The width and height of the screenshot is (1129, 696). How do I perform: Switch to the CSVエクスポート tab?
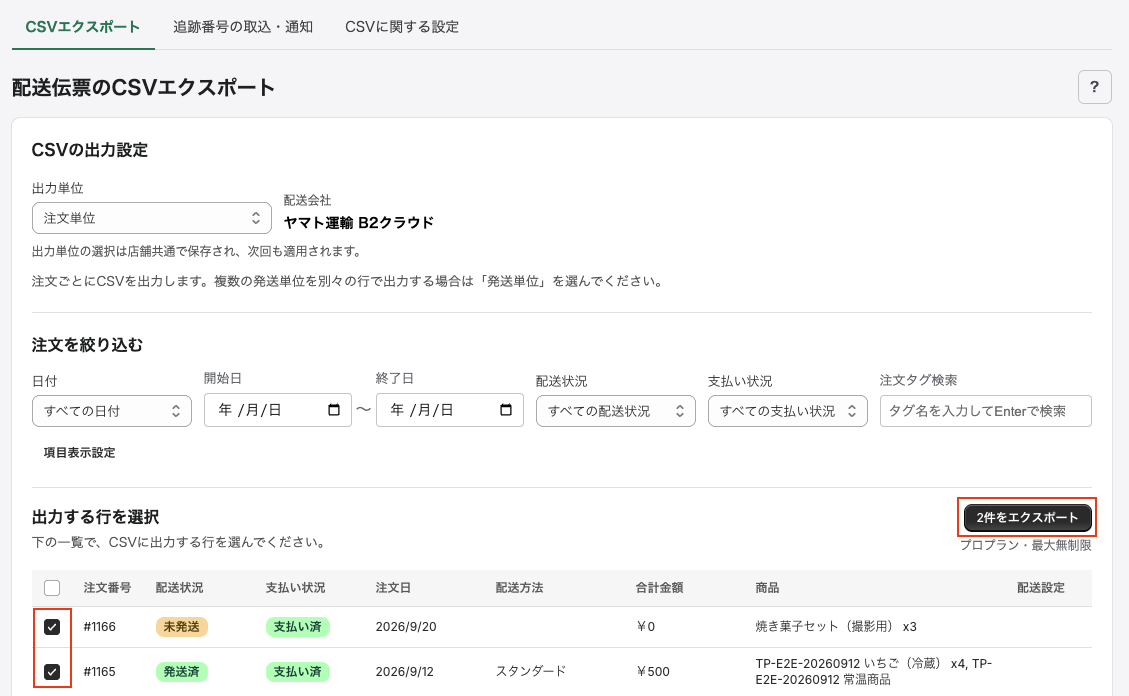tap(83, 27)
